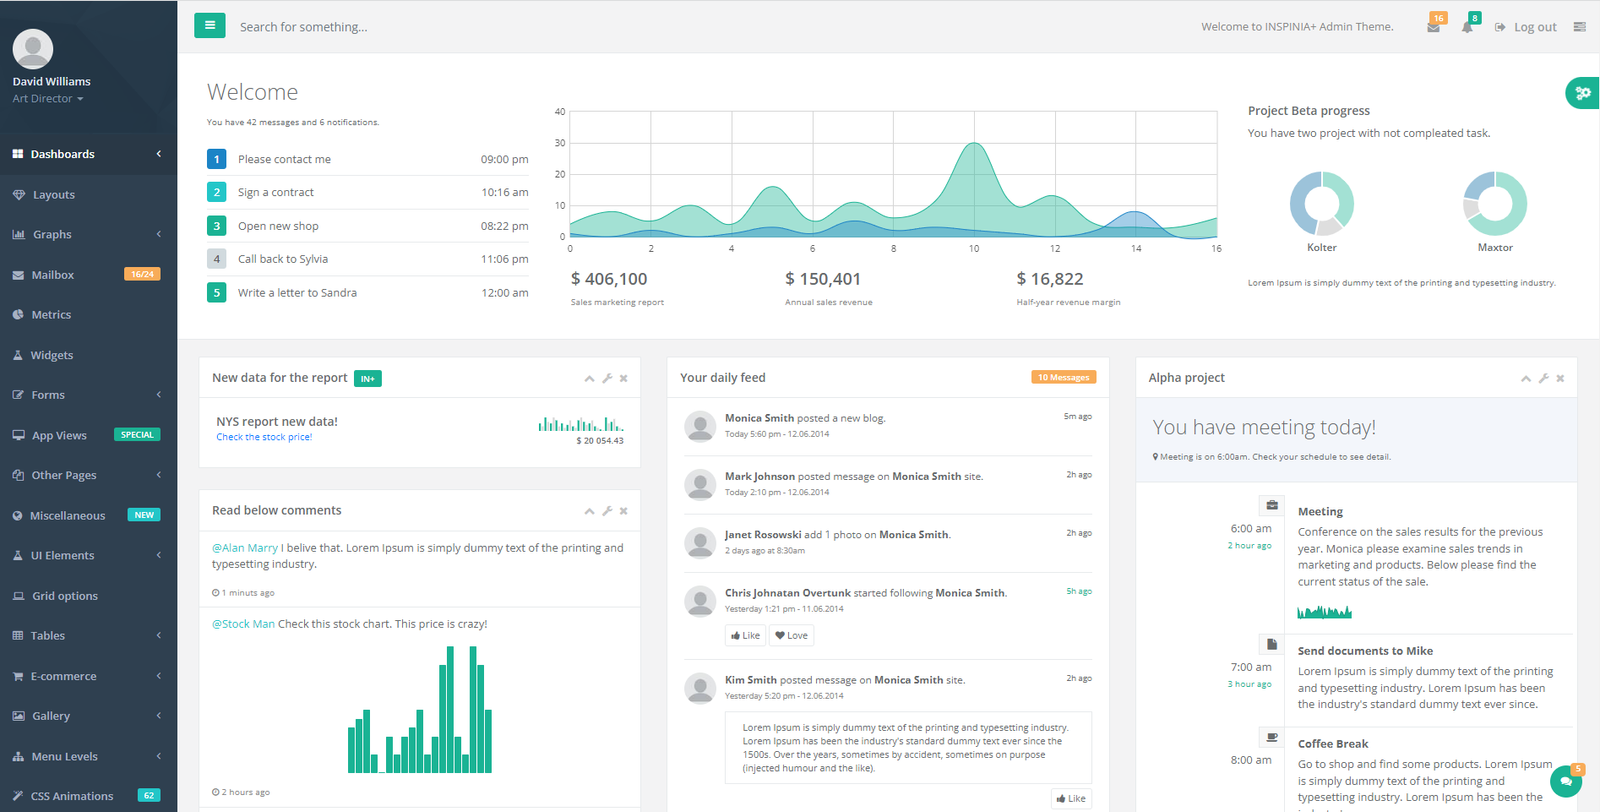Close the New data for the report panel

(623, 378)
